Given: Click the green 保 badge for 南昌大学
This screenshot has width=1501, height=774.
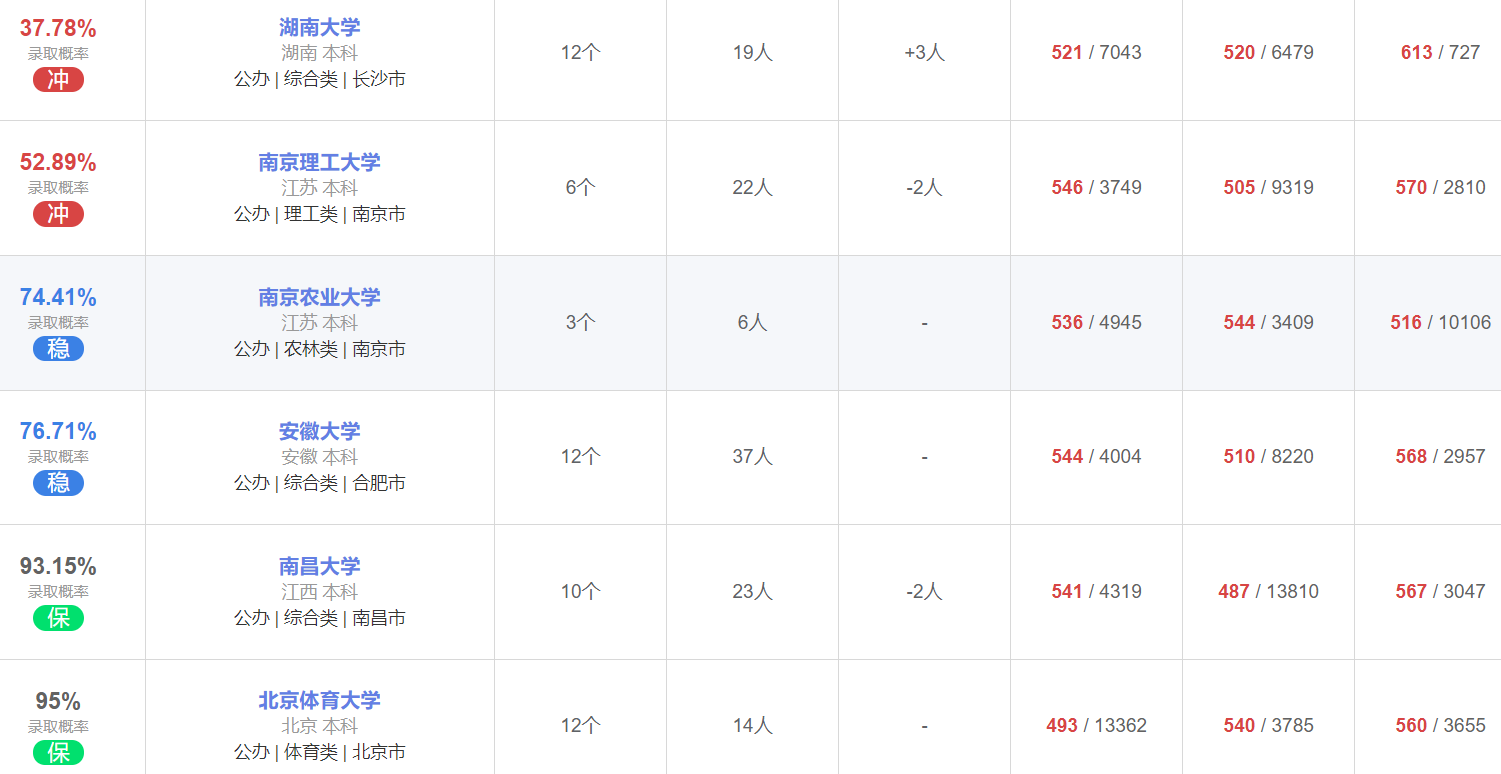Looking at the screenshot, I should 58,618.
